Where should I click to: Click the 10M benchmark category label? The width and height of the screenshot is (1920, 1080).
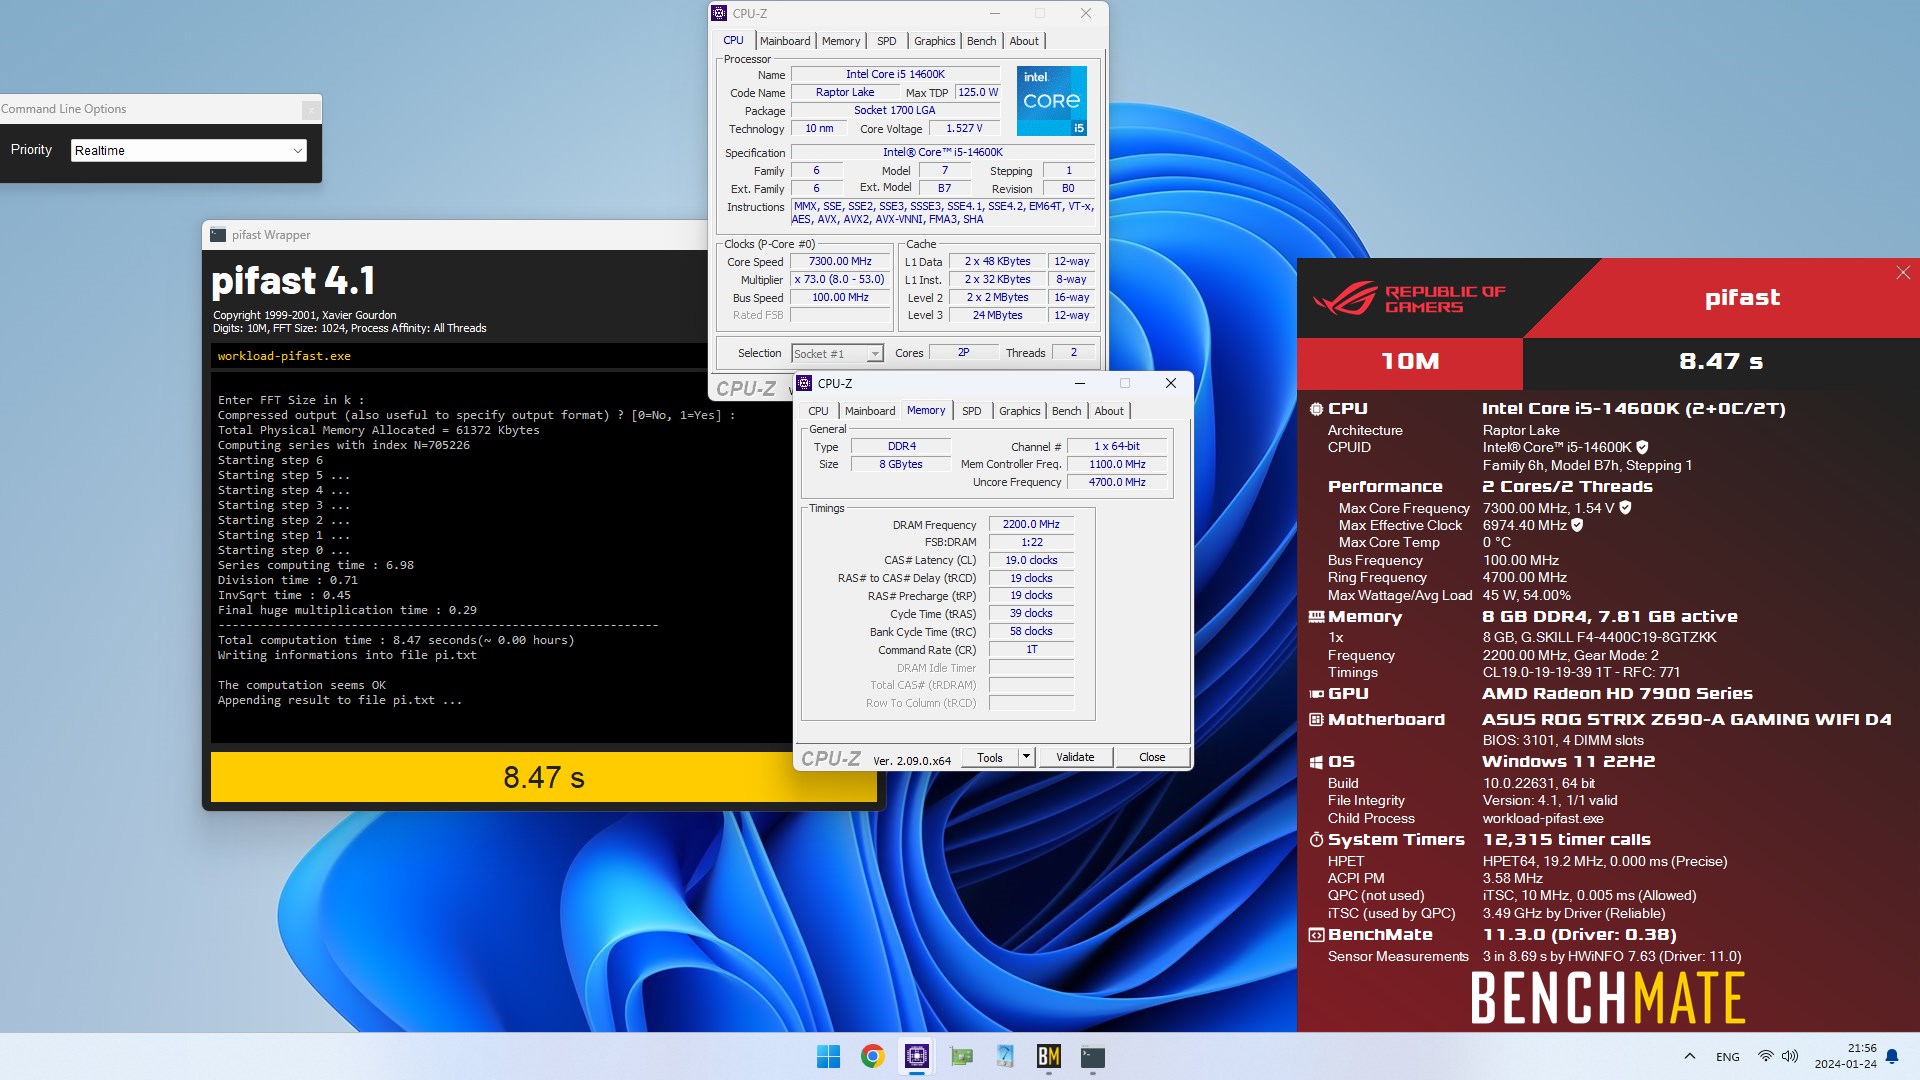tap(1410, 362)
